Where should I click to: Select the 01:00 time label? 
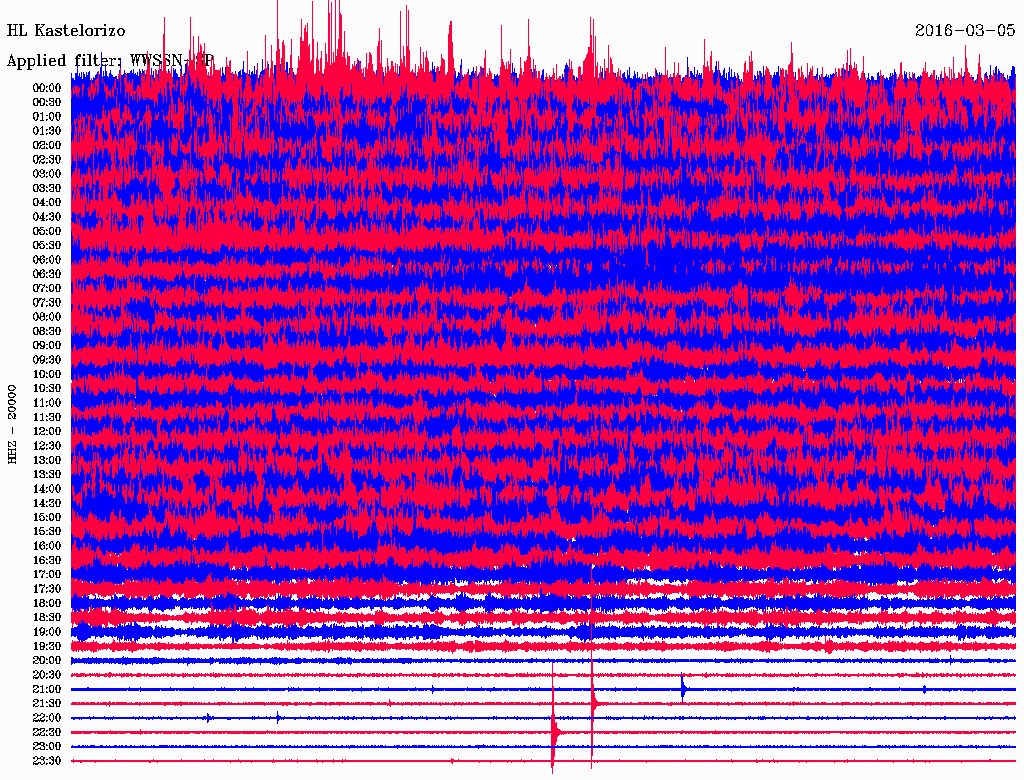tap(47, 117)
